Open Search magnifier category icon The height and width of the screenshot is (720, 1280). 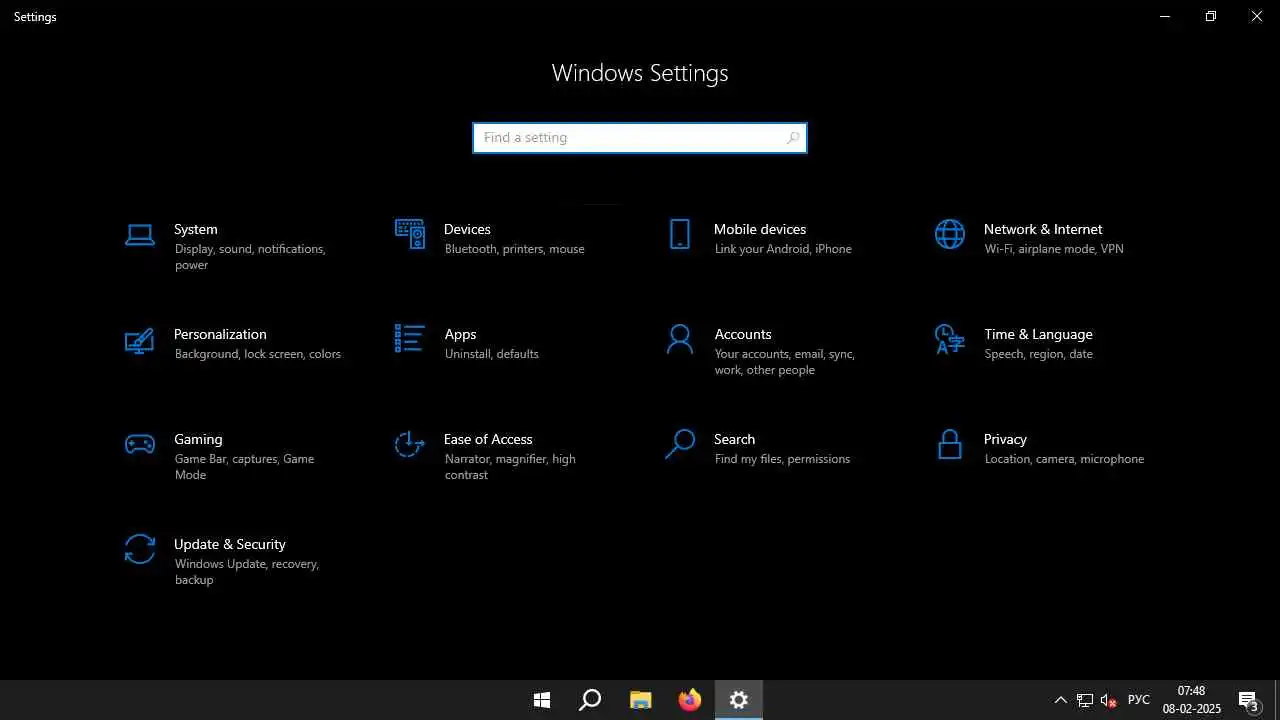680,444
